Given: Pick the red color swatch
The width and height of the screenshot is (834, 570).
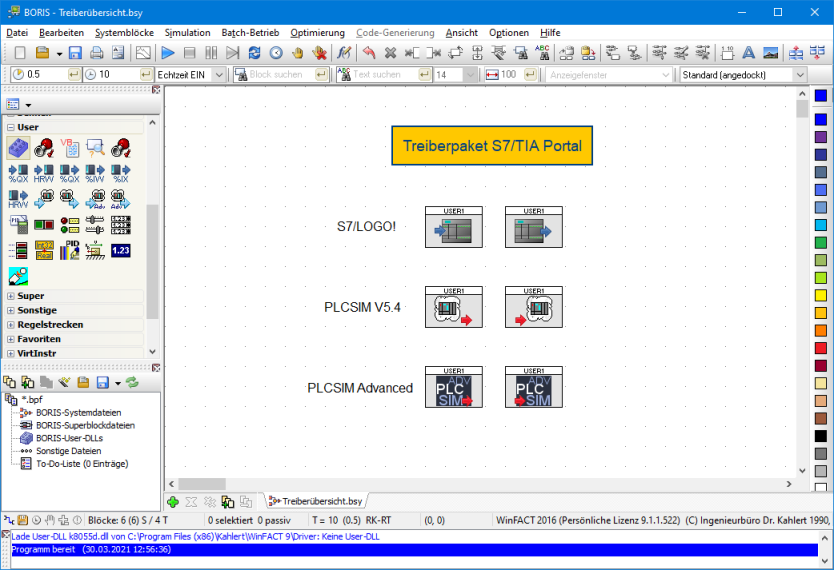Looking at the screenshot, I should [x=821, y=348].
